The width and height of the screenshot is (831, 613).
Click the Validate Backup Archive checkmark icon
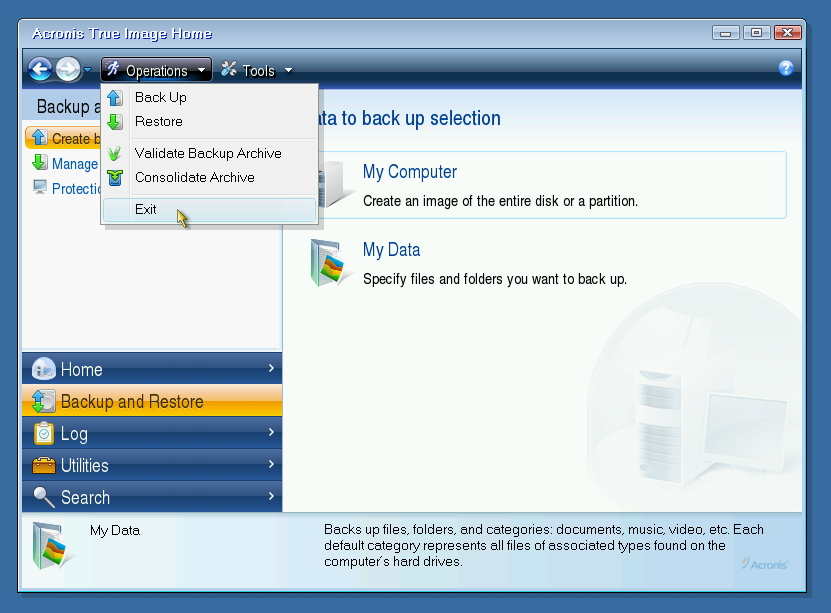pyautogui.click(x=115, y=153)
